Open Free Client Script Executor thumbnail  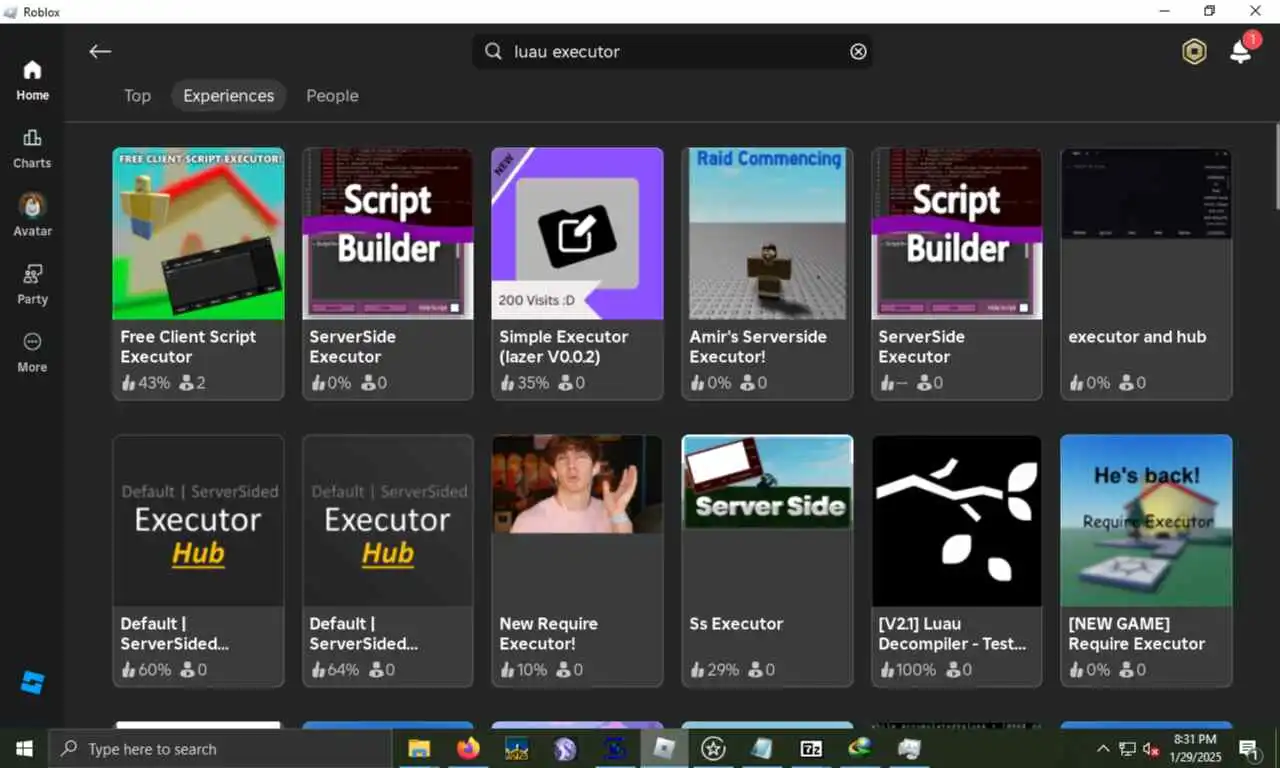198,234
